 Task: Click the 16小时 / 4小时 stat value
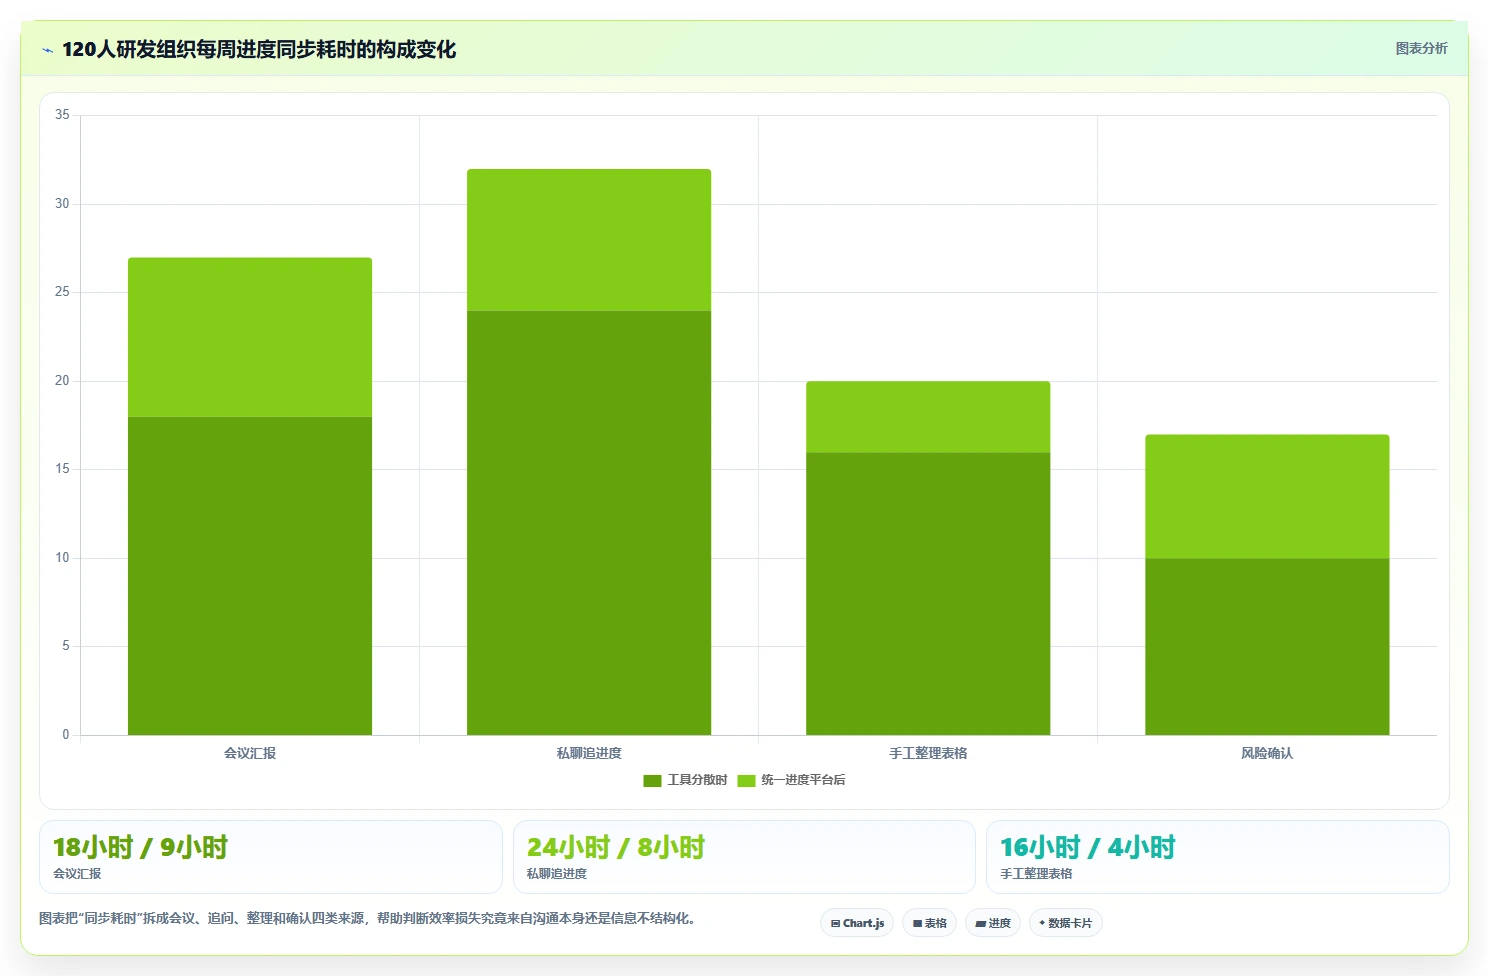[1088, 847]
